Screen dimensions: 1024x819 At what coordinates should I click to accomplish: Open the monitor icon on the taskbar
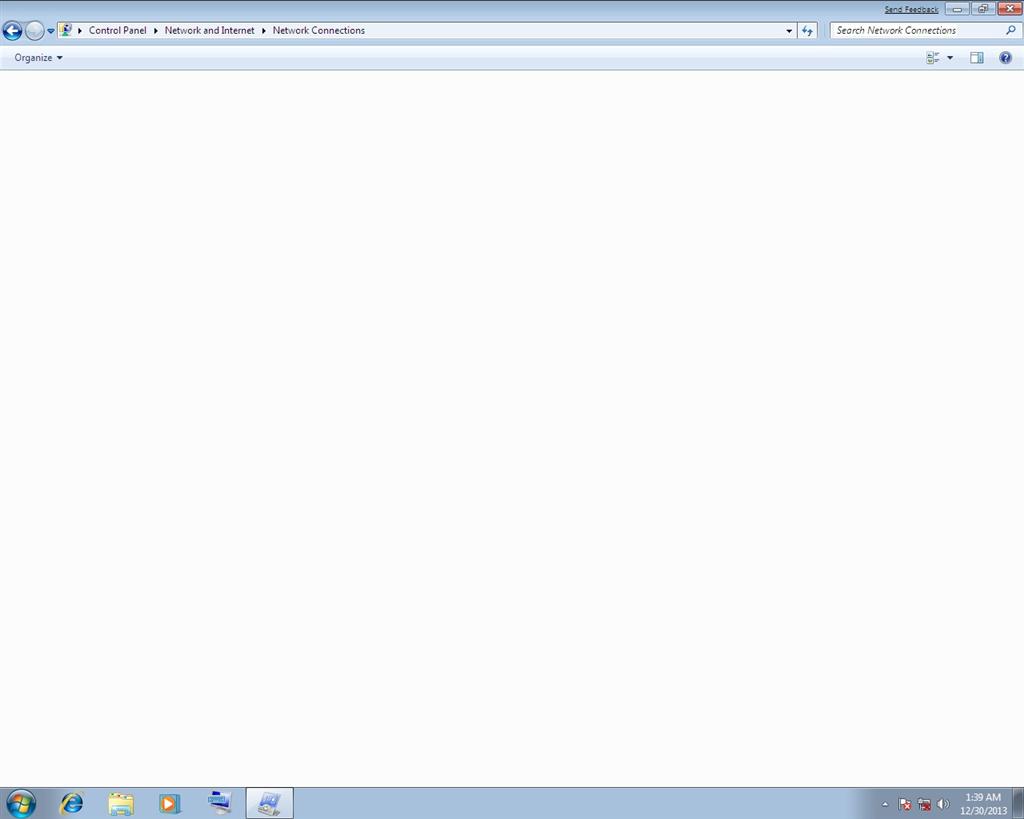coord(219,803)
